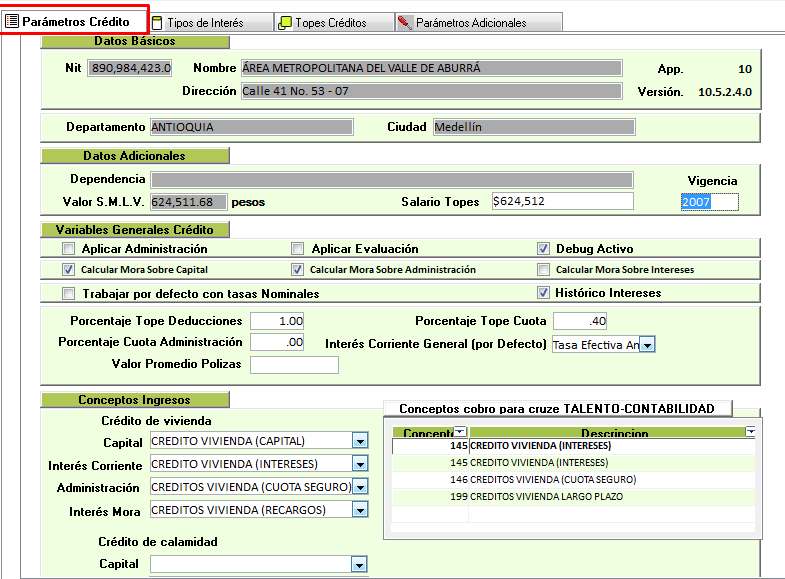Click the Parámetros Adicionales tab icon
This screenshot has height=579, width=785.
404,22
